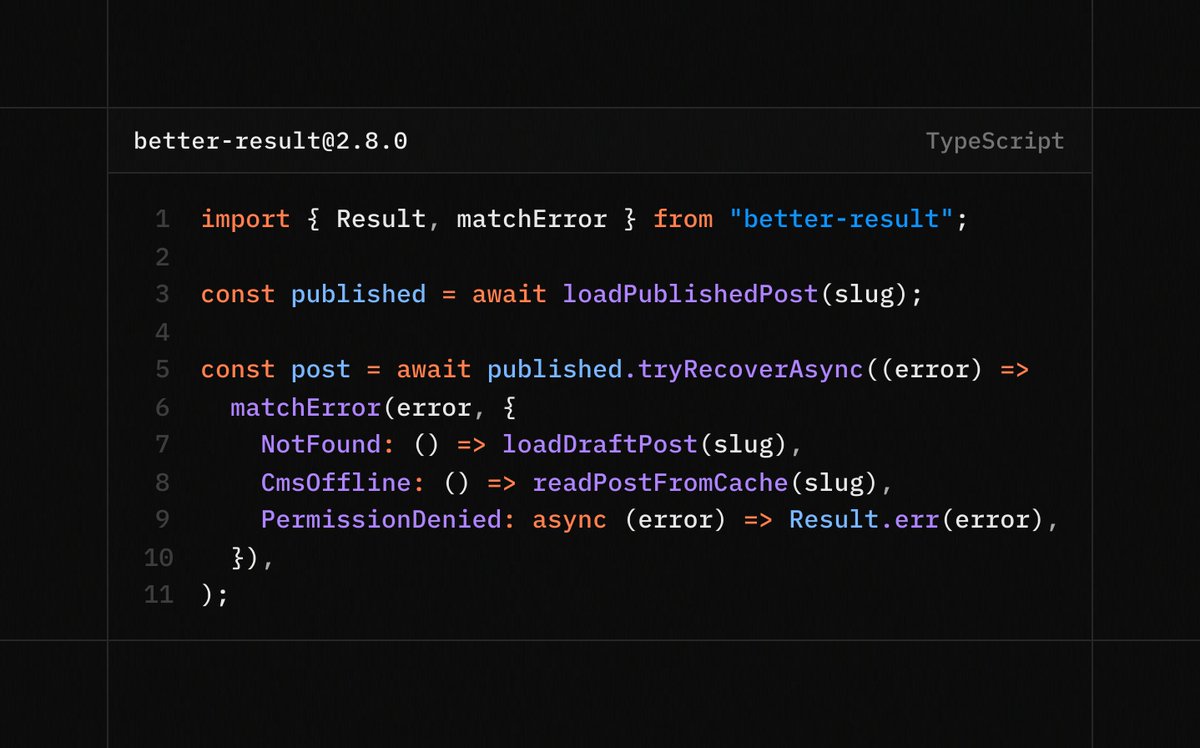Image resolution: width=1200 pixels, height=748 pixels.
Task: Click the published variable on line 3
Action: coord(358,294)
